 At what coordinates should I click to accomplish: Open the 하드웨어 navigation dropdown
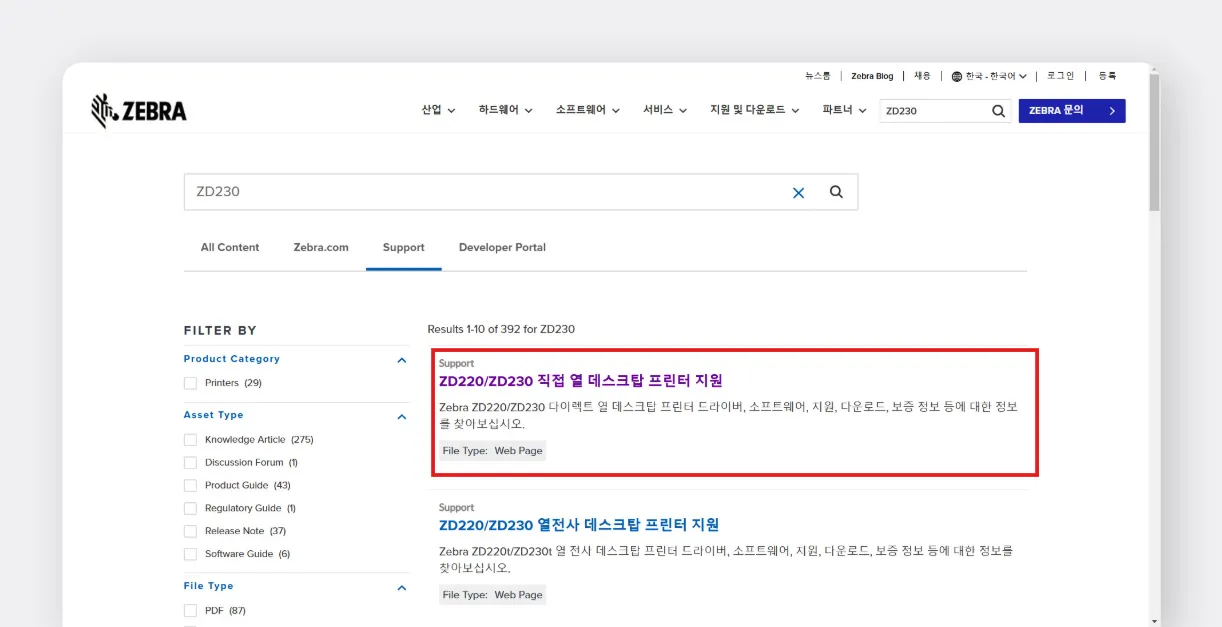(505, 110)
